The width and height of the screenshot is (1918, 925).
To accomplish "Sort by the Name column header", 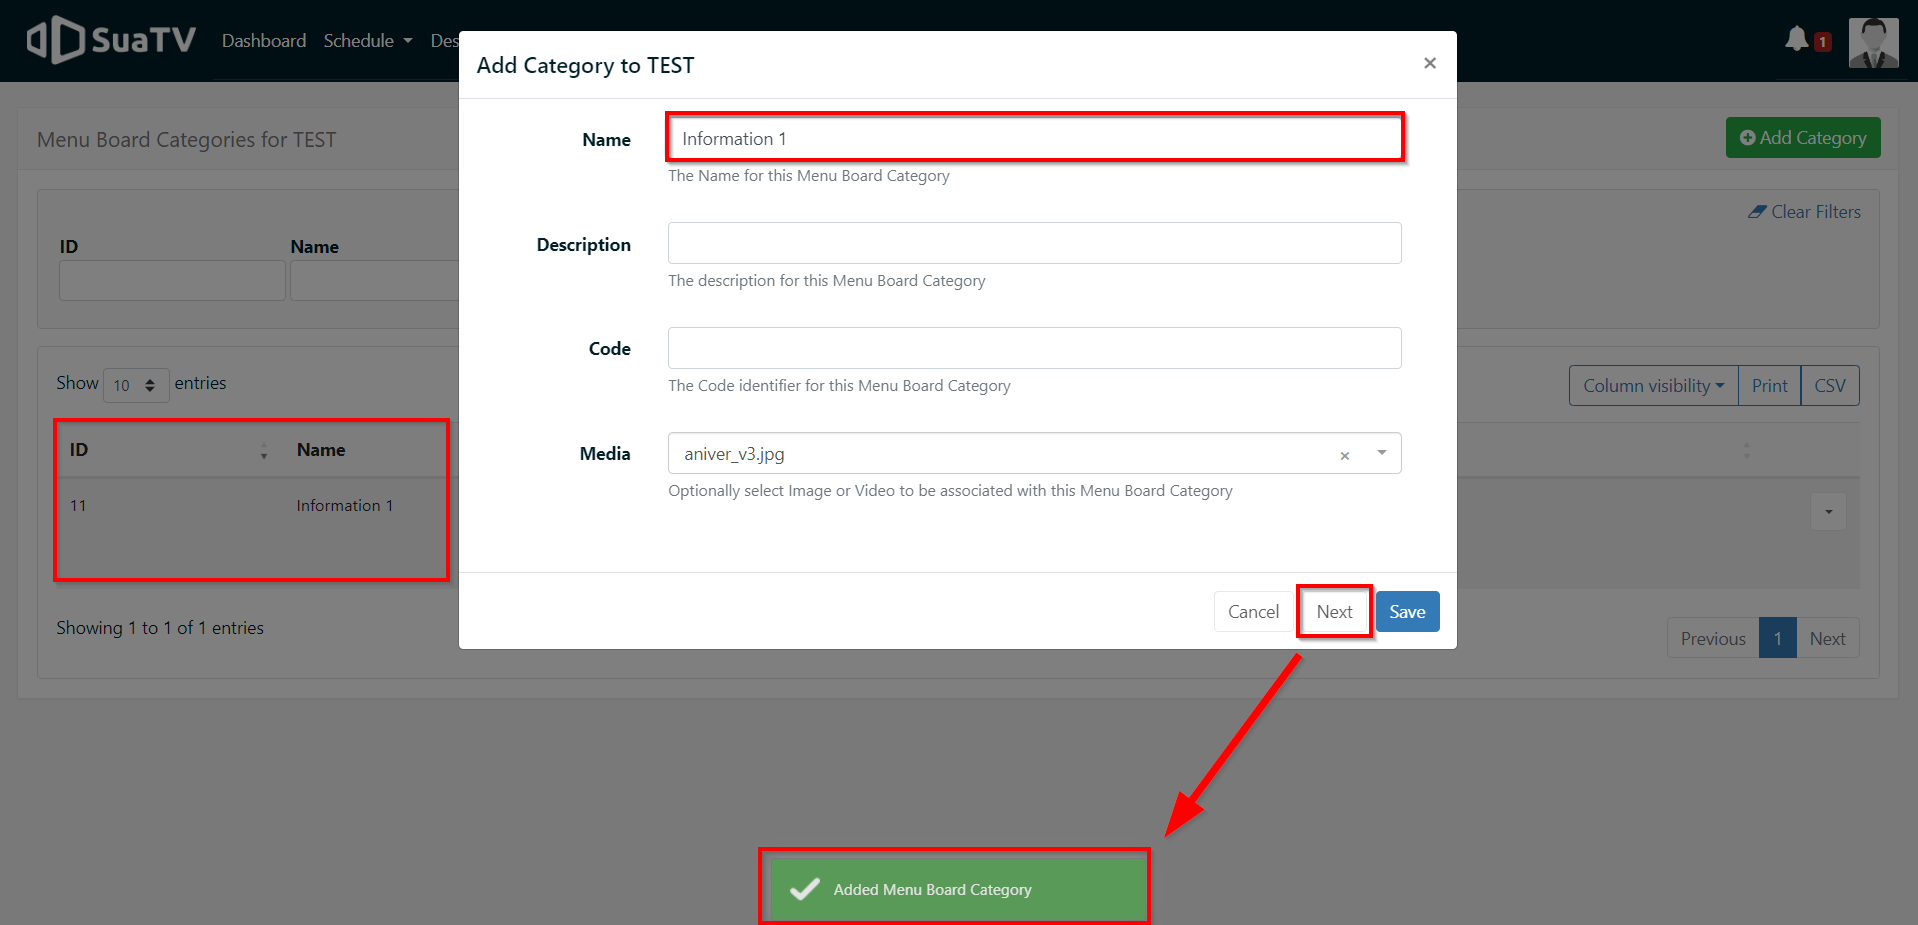I will pos(321,450).
